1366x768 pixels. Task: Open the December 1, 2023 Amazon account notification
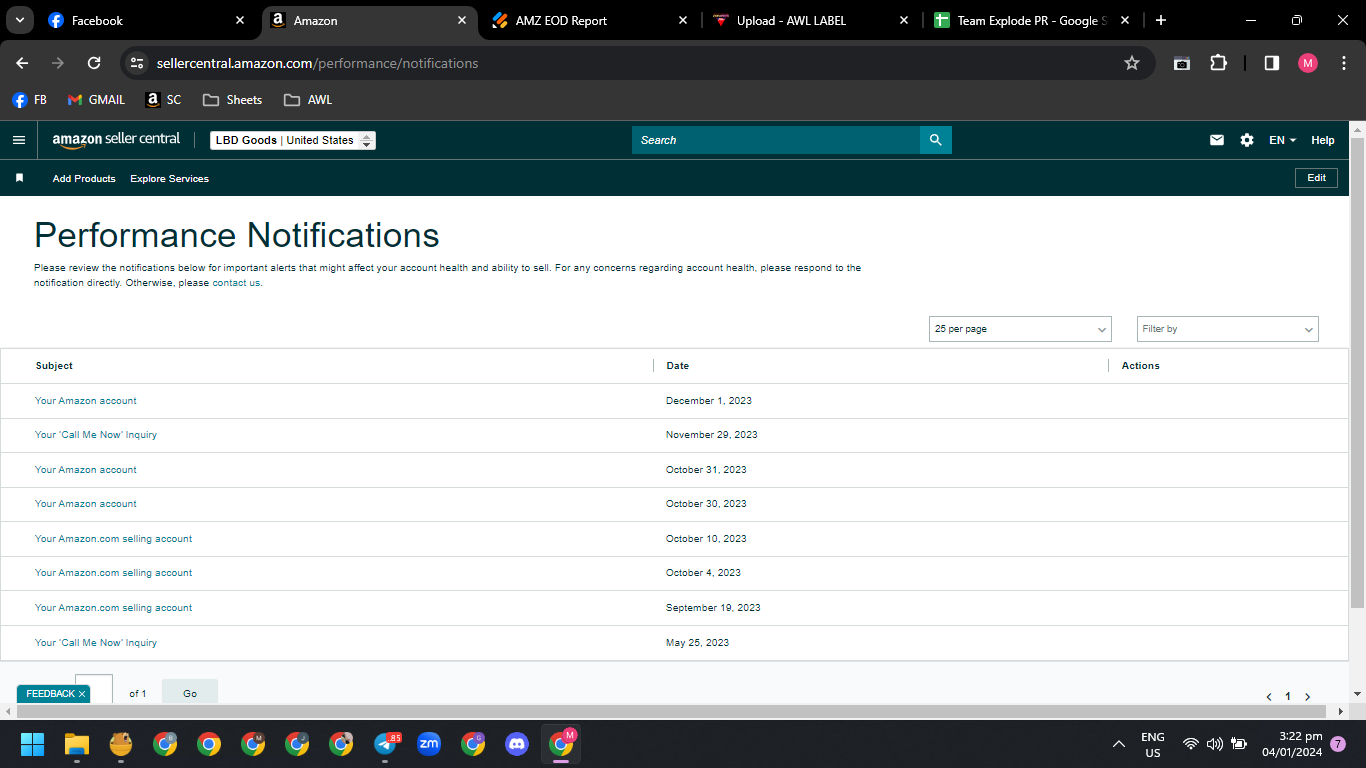pyautogui.click(x=86, y=401)
